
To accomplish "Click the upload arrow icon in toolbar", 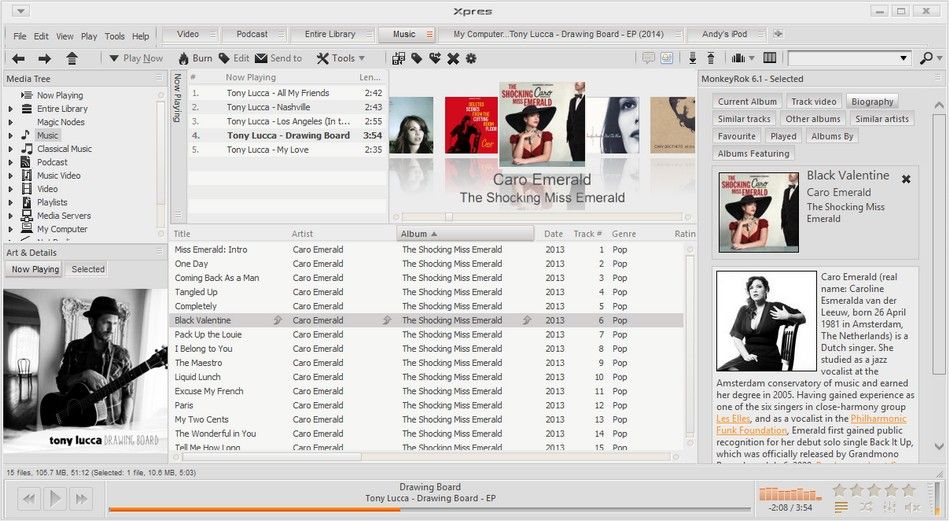I will 711,58.
